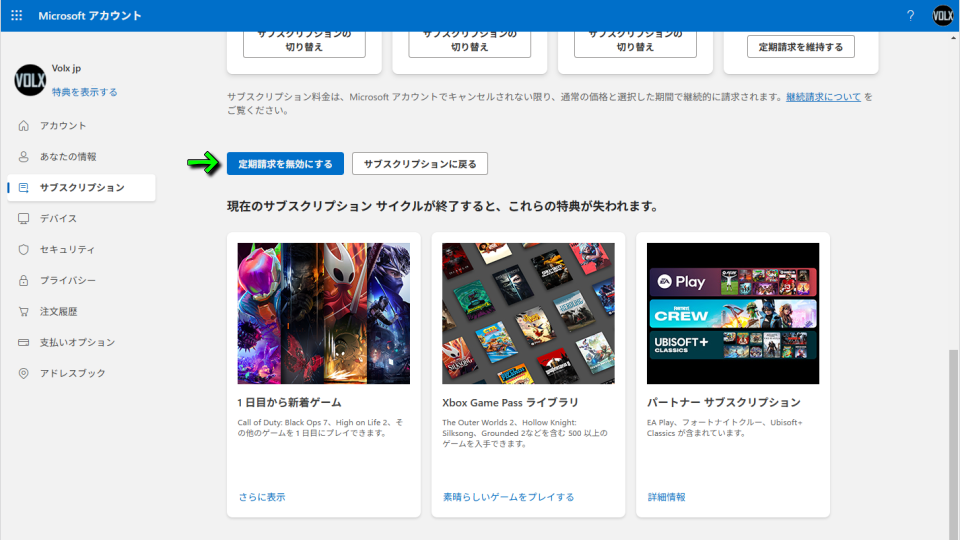
Task: Click the person icon for あなたの情報
Action: [x=24, y=157]
